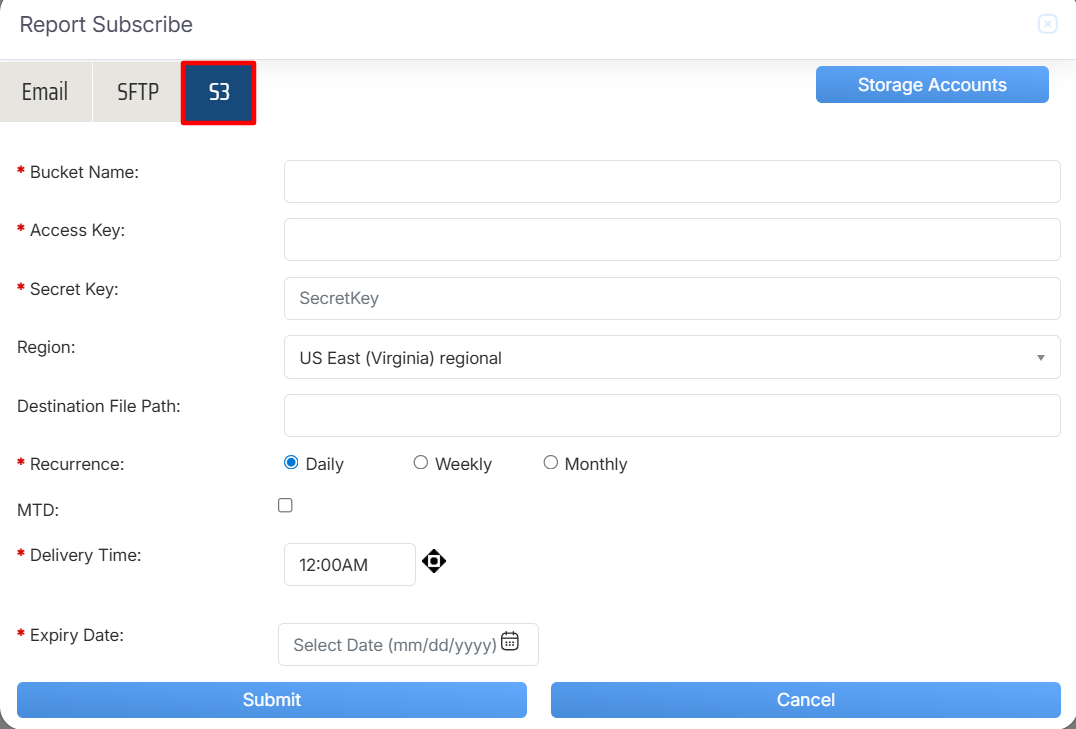Choose Monthly recurrence radio button

[551, 463]
